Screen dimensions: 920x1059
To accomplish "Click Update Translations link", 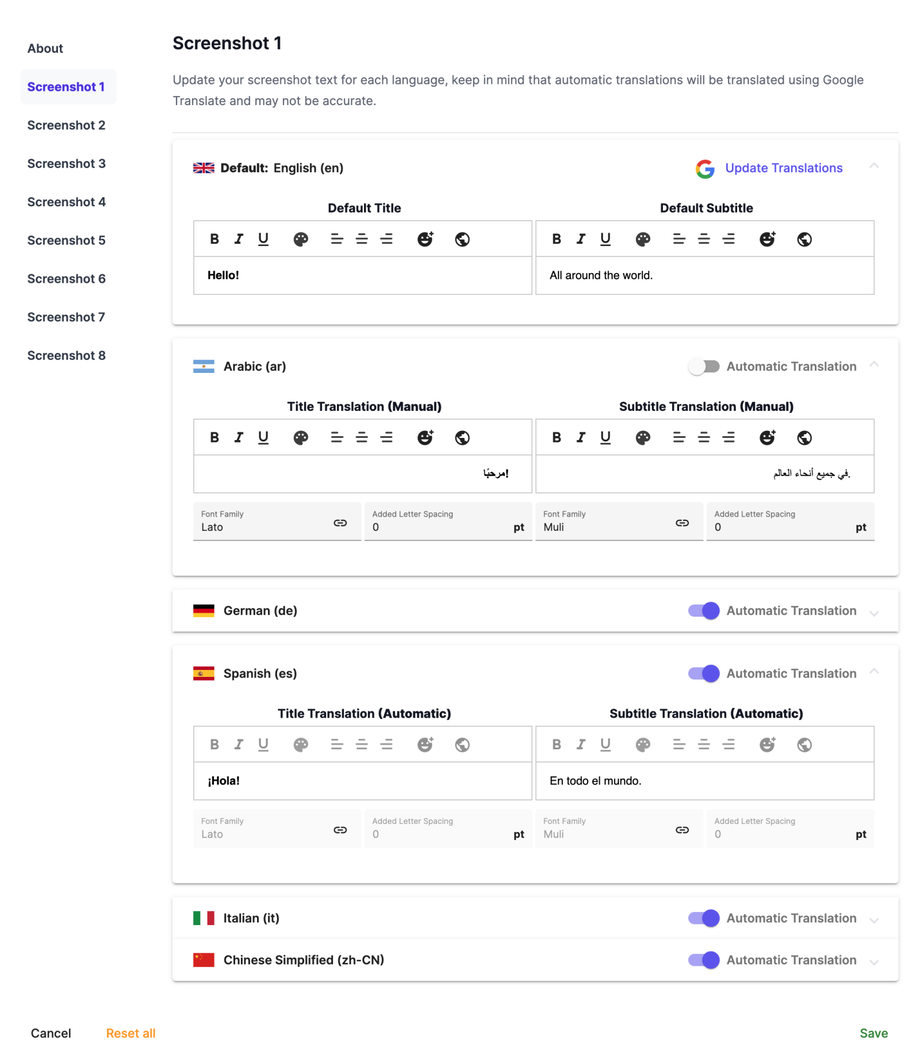I will 783,168.
